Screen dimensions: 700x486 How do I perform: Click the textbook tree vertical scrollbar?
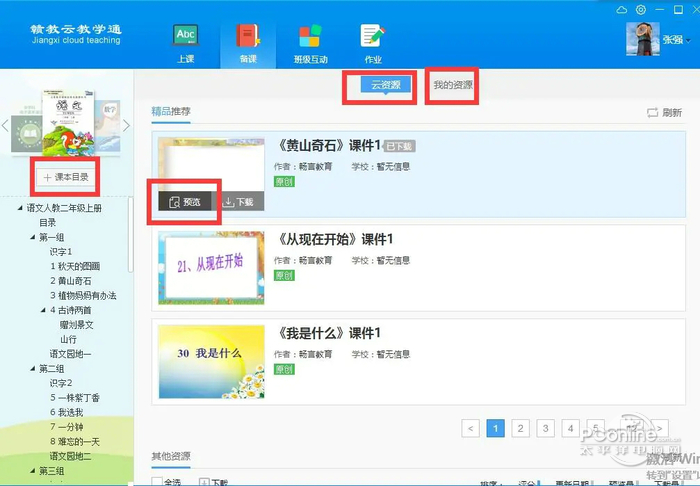pyautogui.click(x=130, y=235)
